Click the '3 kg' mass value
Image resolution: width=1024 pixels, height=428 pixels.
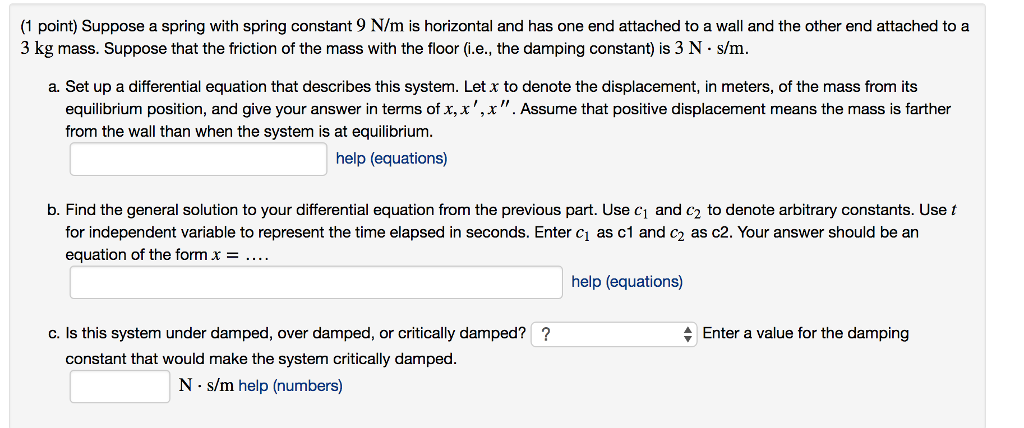pos(42,49)
